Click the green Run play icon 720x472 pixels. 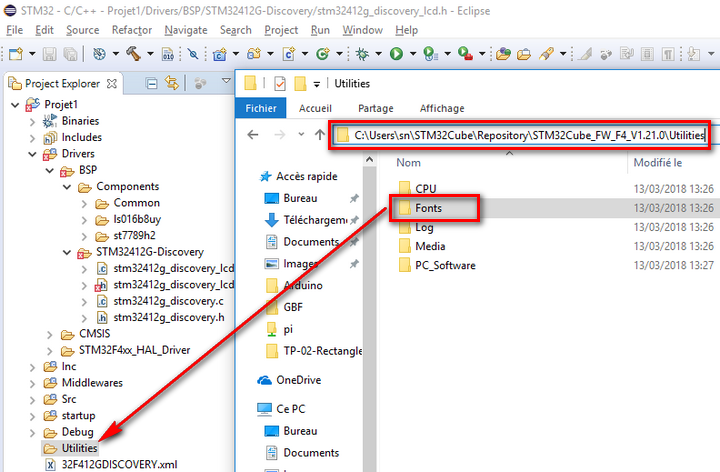[x=396, y=54]
